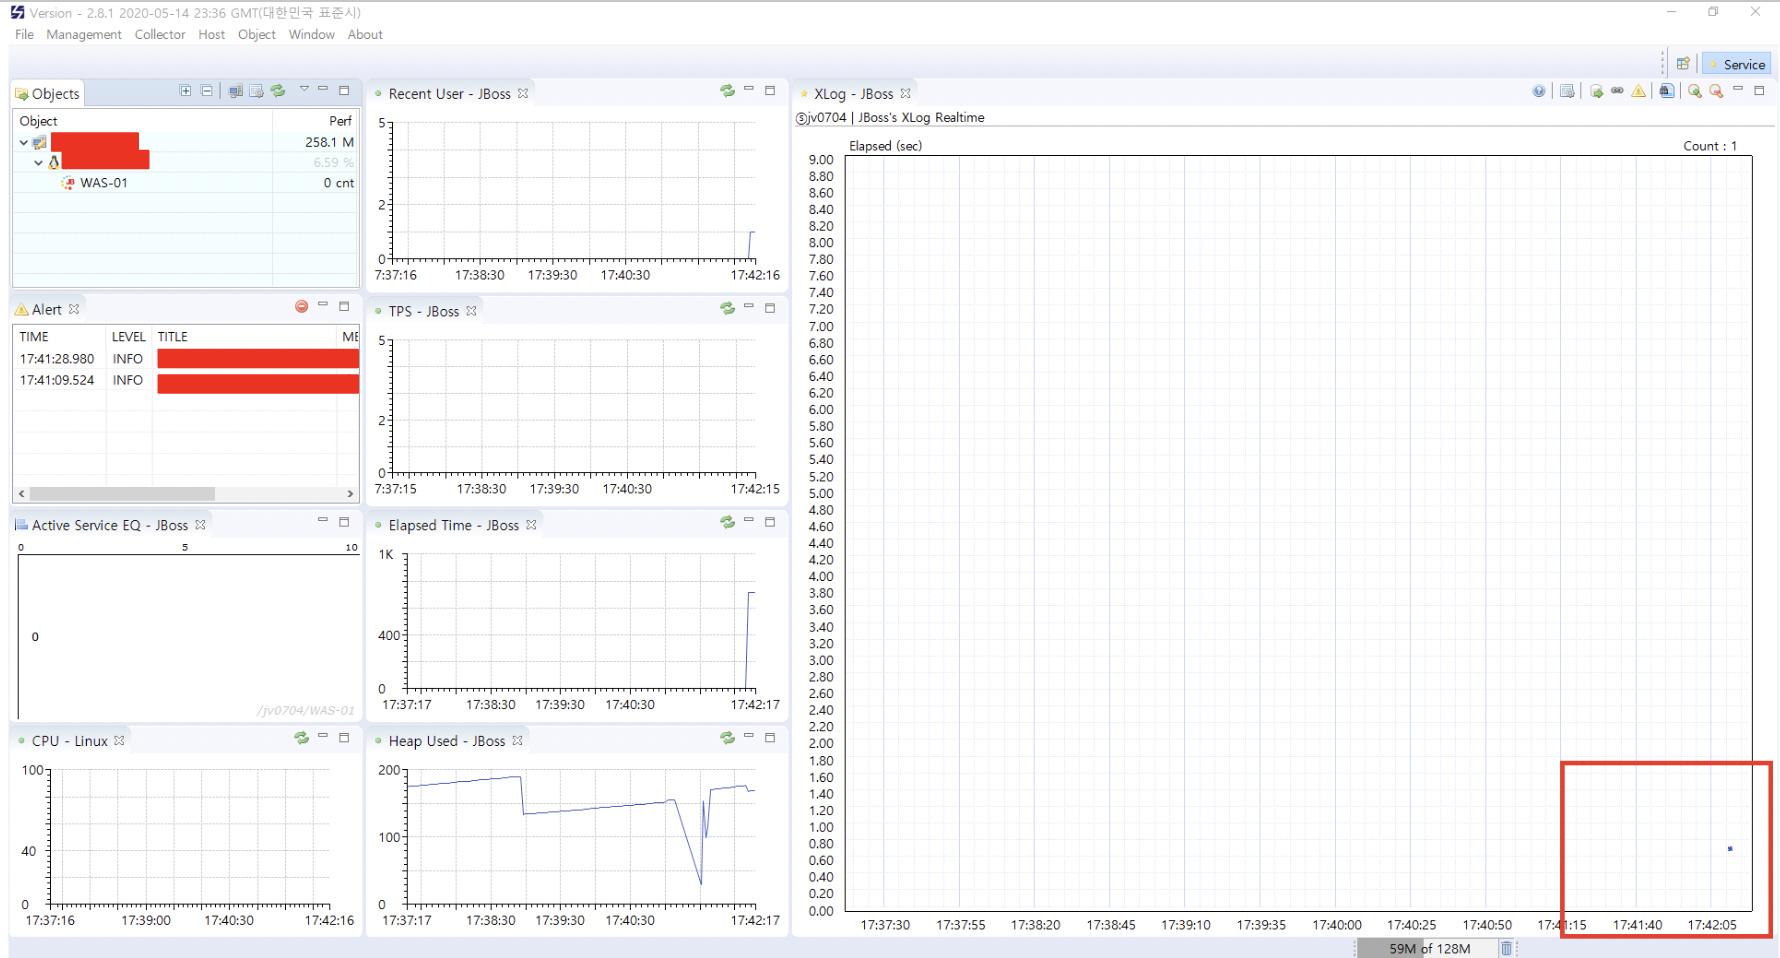Close the Heap Used - JBoss tab

tap(517, 741)
